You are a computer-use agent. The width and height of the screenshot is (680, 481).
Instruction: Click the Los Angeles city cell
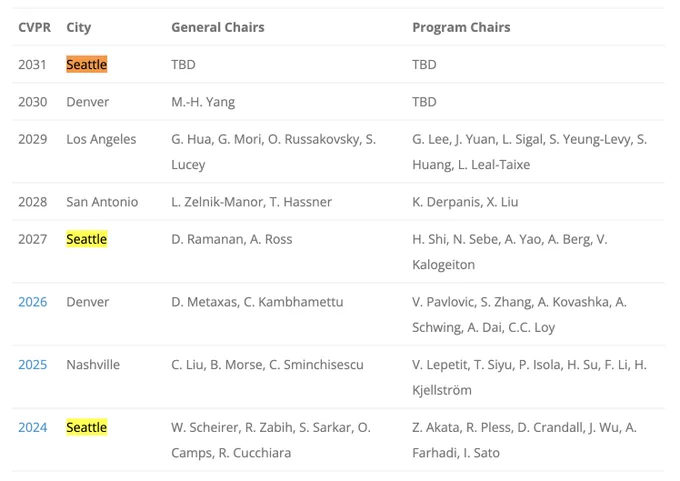click(101, 139)
